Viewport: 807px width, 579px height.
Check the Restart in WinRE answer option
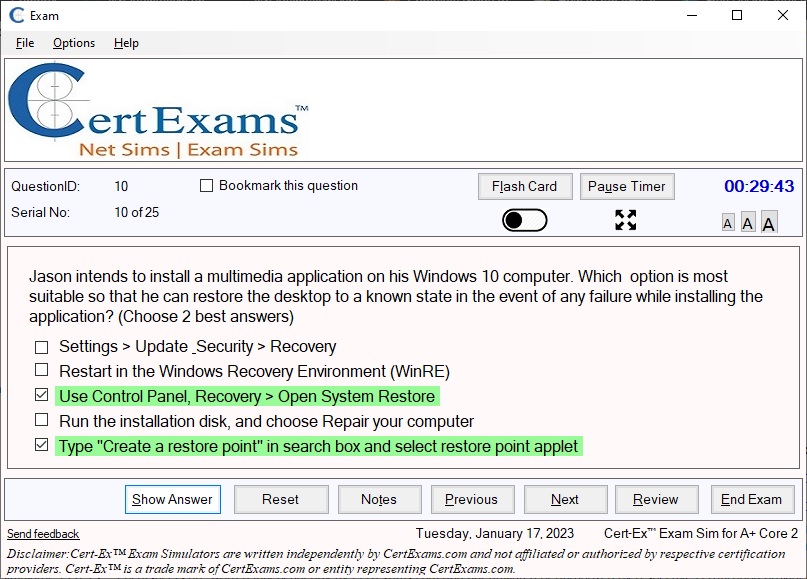pyautogui.click(x=41, y=369)
